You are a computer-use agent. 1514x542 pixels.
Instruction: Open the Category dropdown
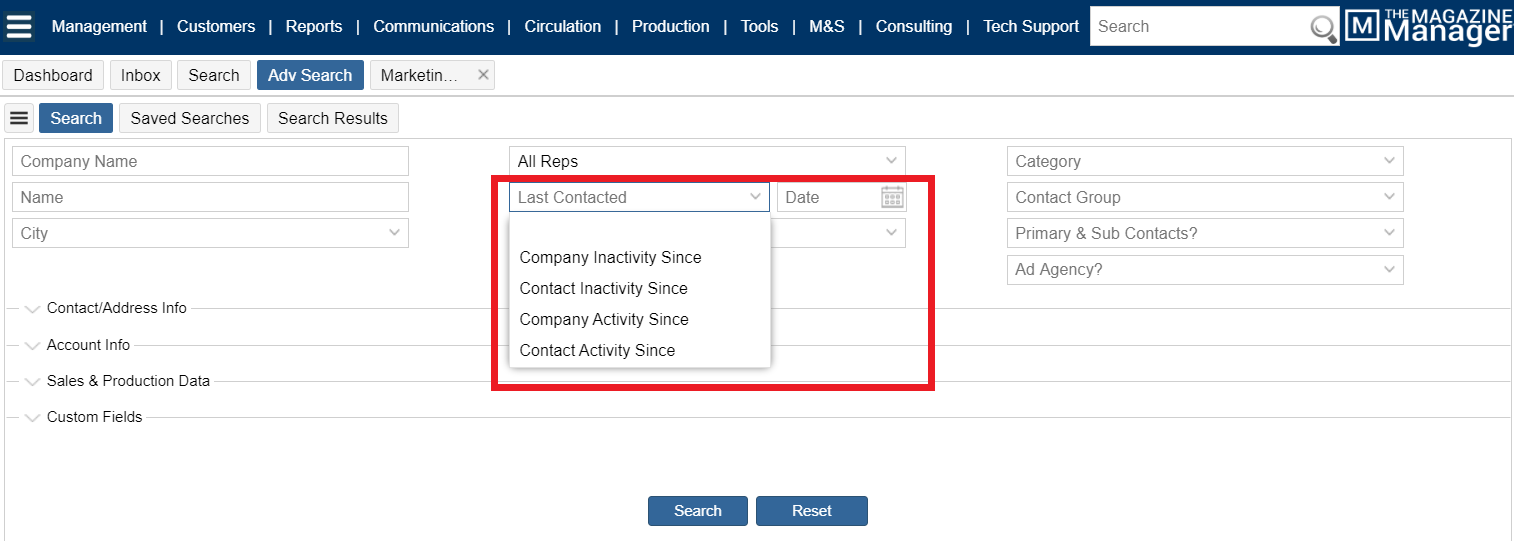point(1204,161)
